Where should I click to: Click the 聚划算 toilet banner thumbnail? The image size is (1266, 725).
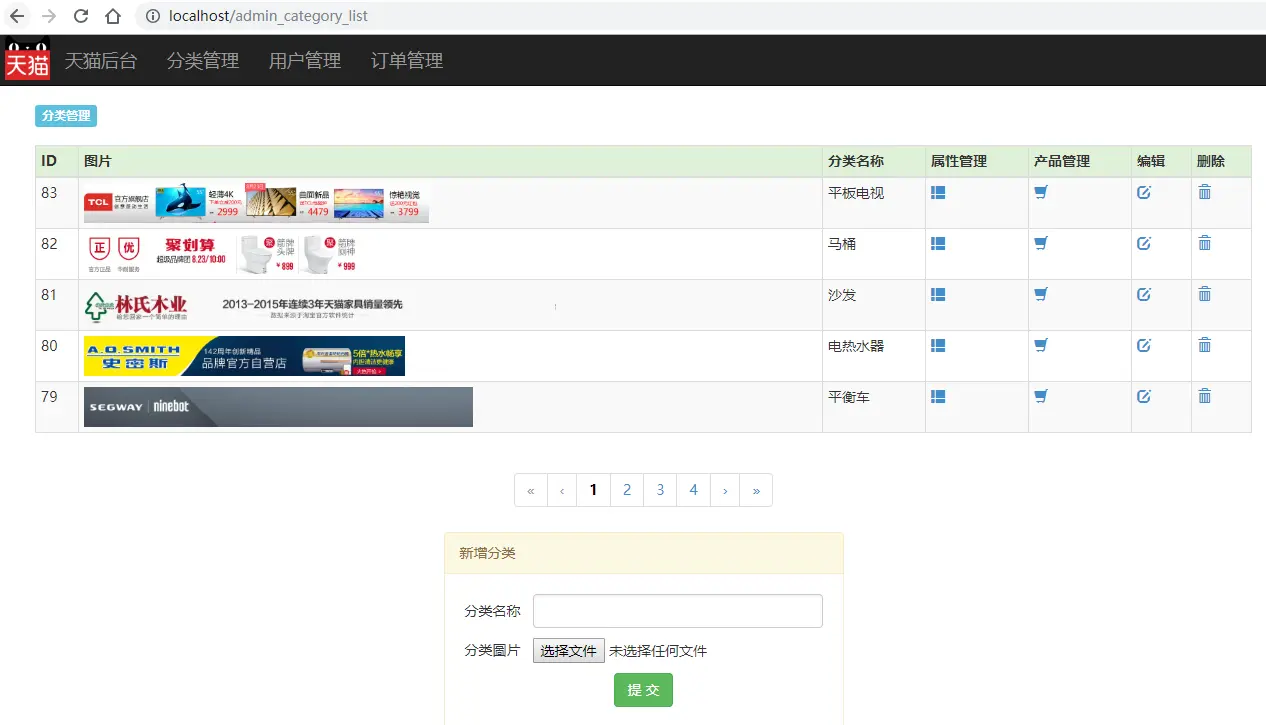coord(222,254)
